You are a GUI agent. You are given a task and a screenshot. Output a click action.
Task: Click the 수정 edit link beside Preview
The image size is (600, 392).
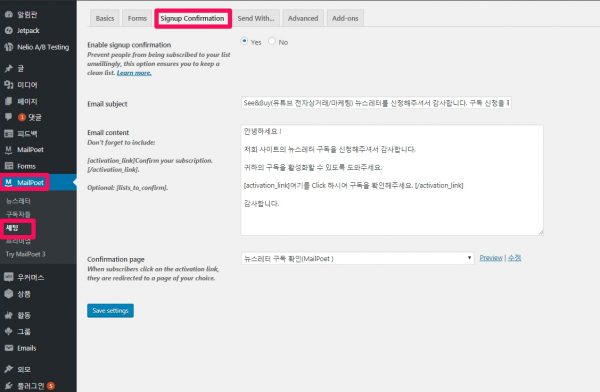point(514,258)
